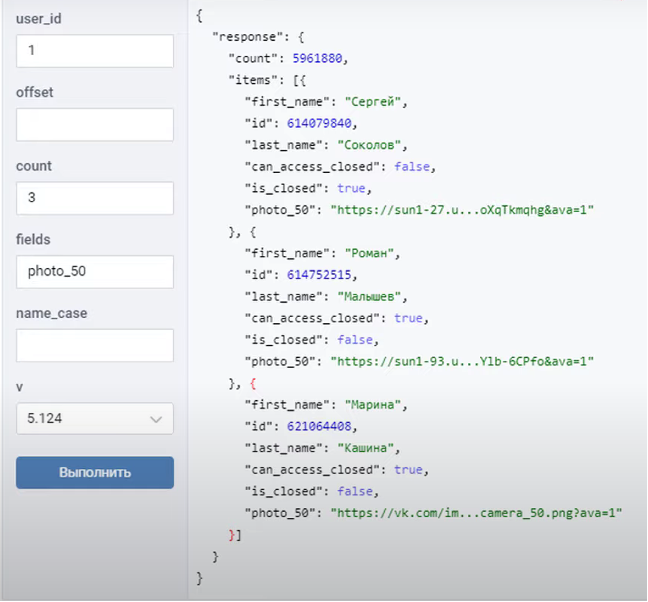648x602 pixels.
Task: Click the last_name value "Соколов"
Action: coord(369,145)
